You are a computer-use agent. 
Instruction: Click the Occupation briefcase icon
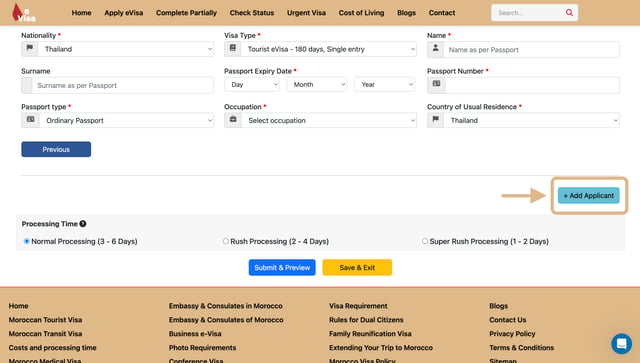pos(233,119)
